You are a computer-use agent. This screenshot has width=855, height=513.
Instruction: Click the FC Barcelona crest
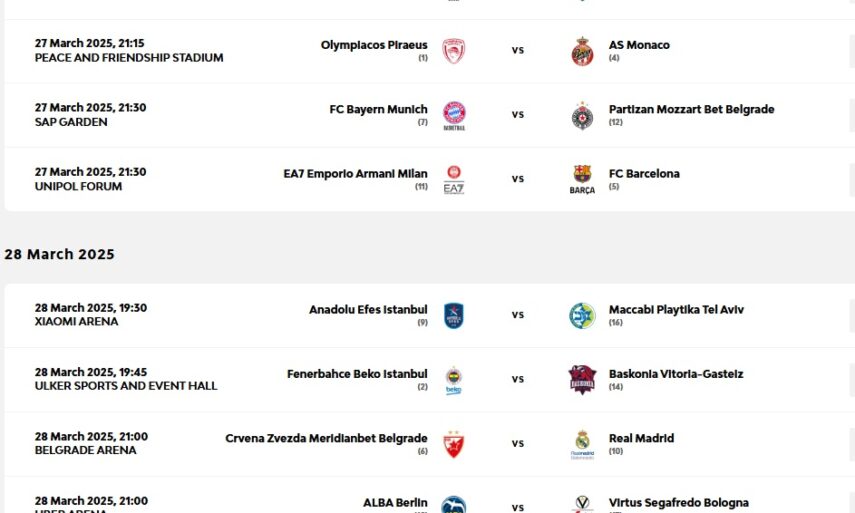[582, 179]
